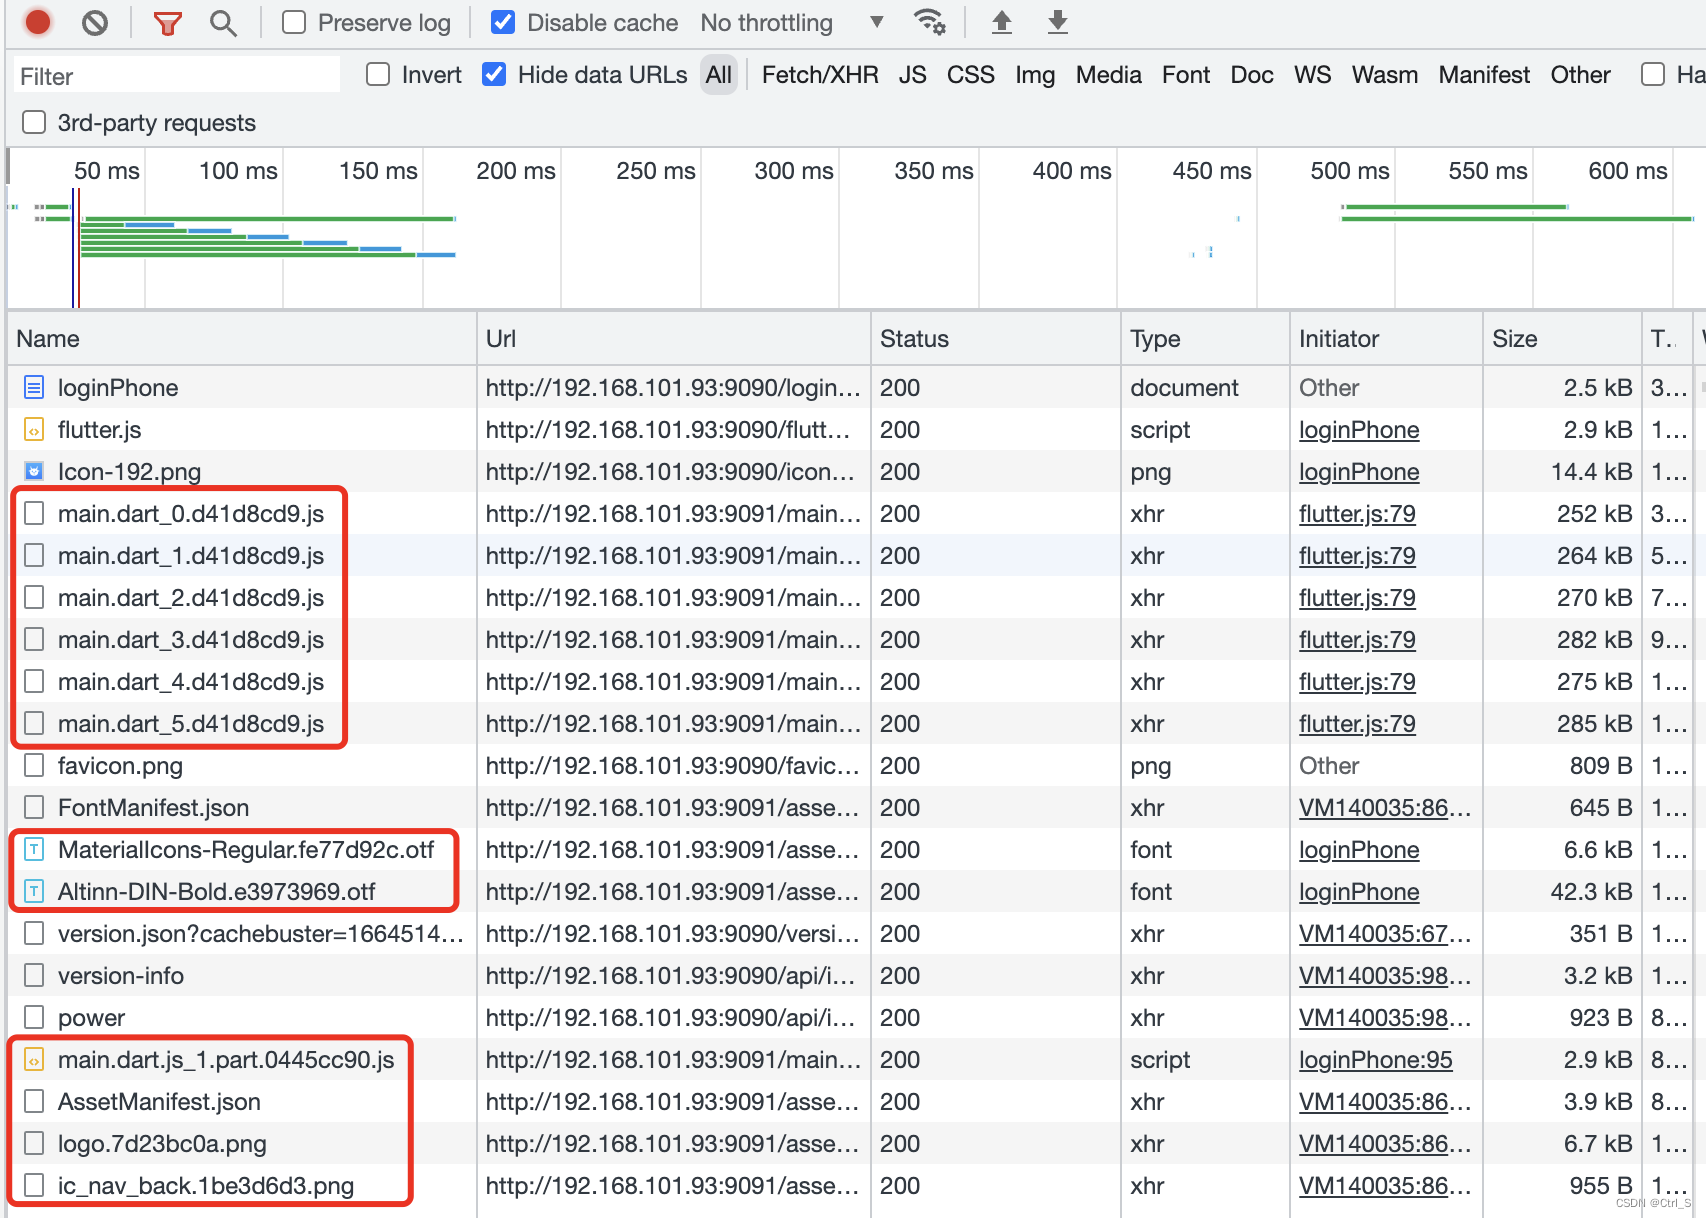Click the 42.3 kB size cell
Screen dimensions: 1706x1218
(x=1591, y=892)
